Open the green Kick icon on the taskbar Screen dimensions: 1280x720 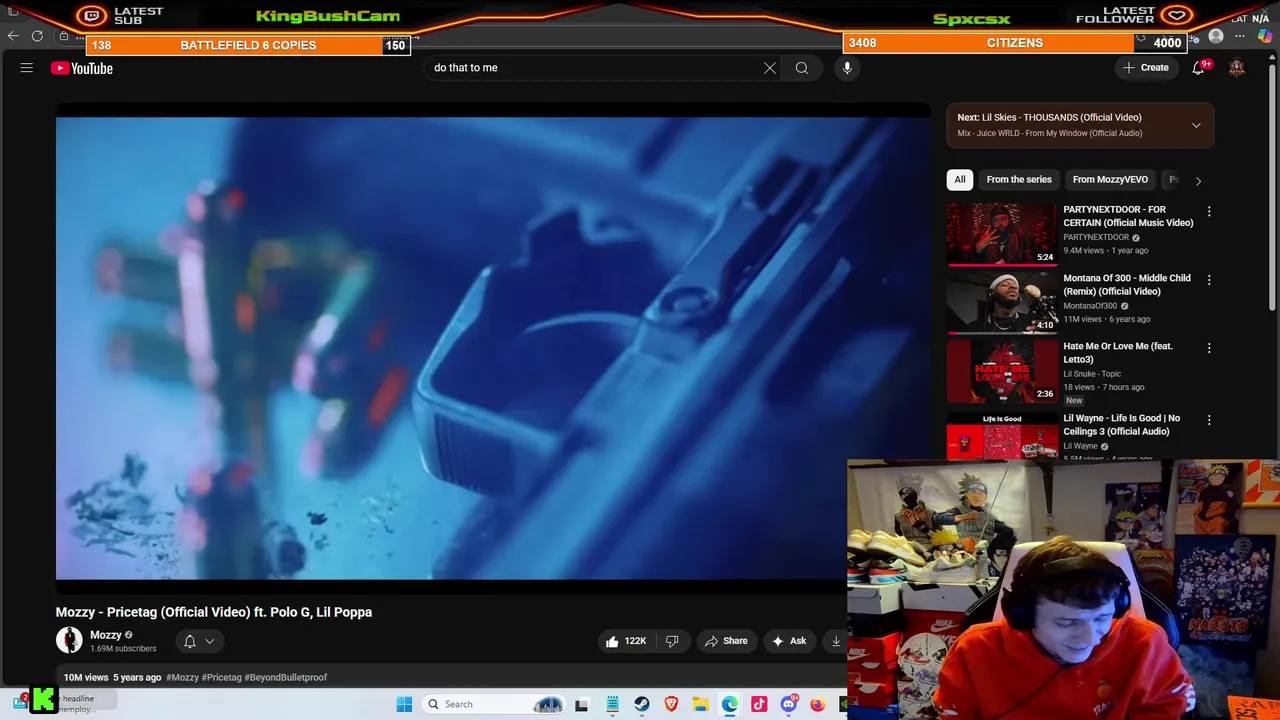tap(43, 700)
